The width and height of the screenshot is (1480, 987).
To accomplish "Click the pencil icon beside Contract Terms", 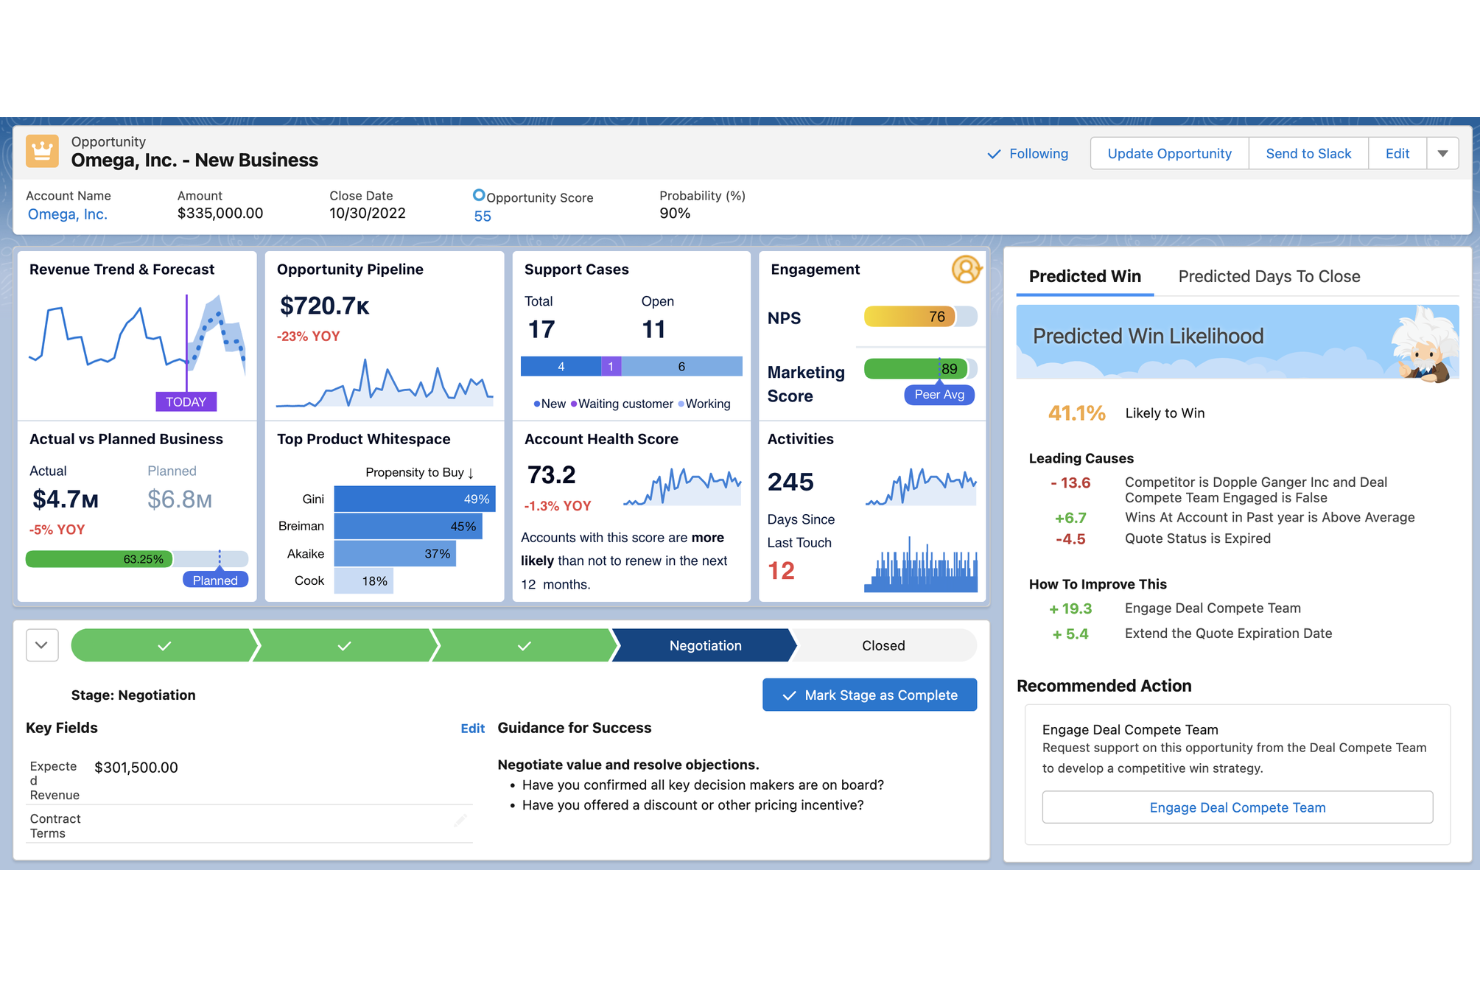I will (x=460, y=822).
